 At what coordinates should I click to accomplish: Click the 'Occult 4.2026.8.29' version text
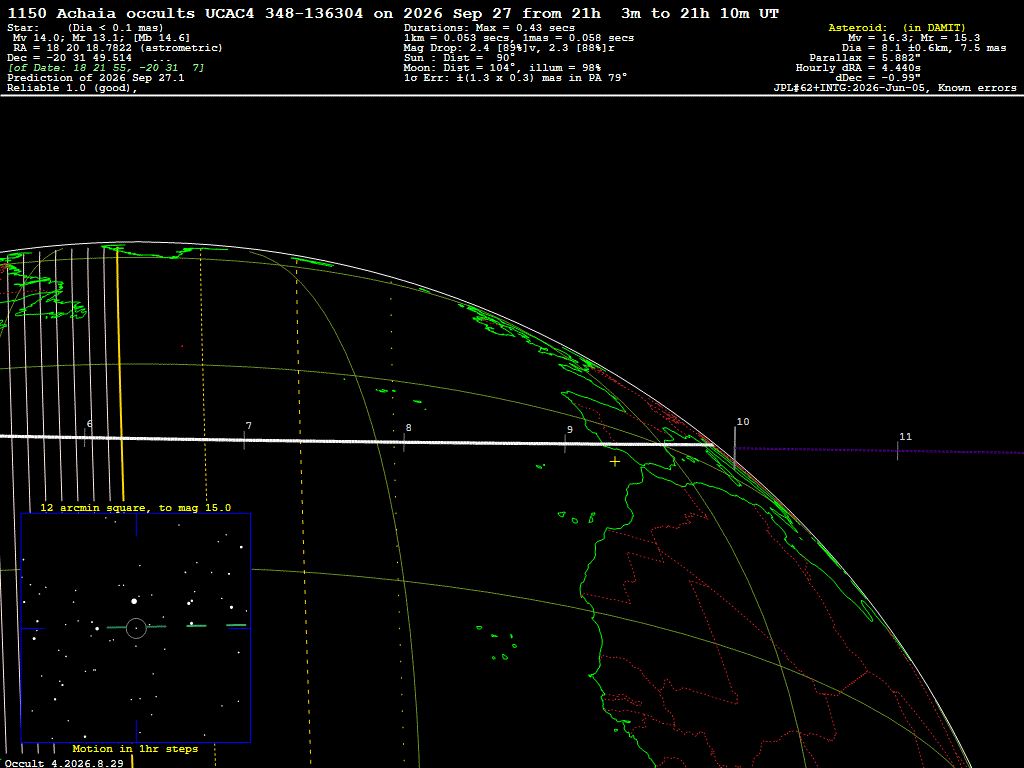[x=63, y=763]
